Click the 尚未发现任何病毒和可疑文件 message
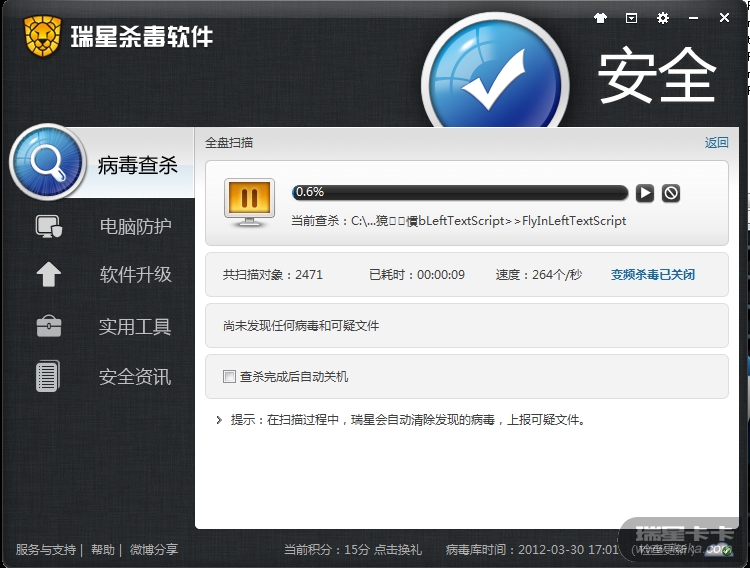 [301, 326]
